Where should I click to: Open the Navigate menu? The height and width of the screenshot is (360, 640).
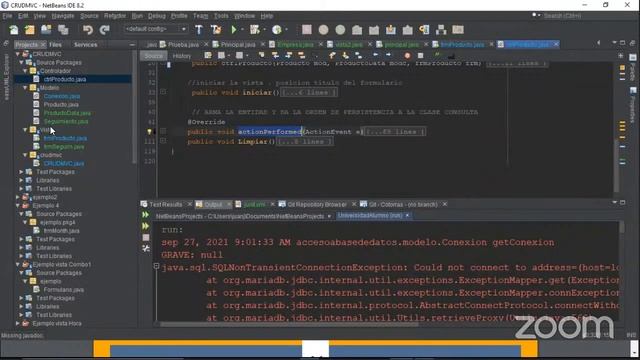(63, 16)
